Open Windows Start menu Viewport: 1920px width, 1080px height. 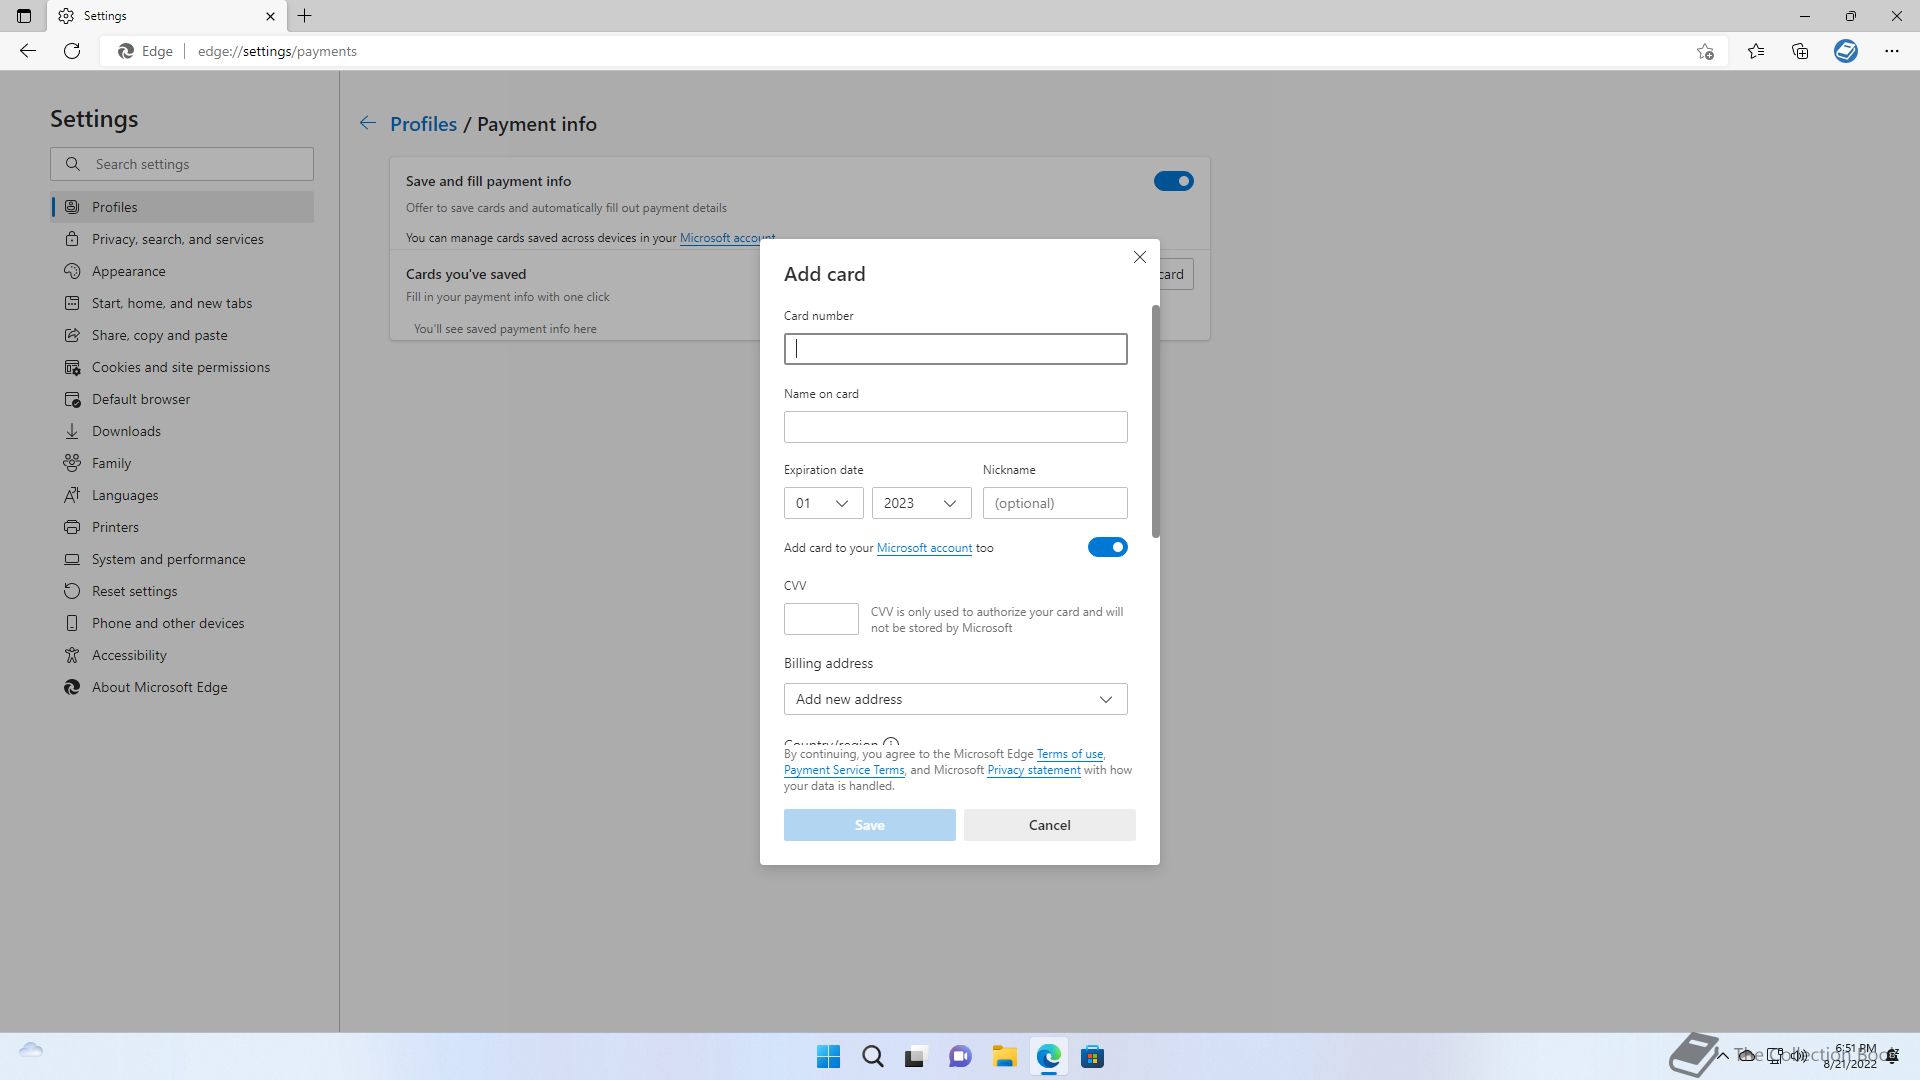pos(828,1057)
